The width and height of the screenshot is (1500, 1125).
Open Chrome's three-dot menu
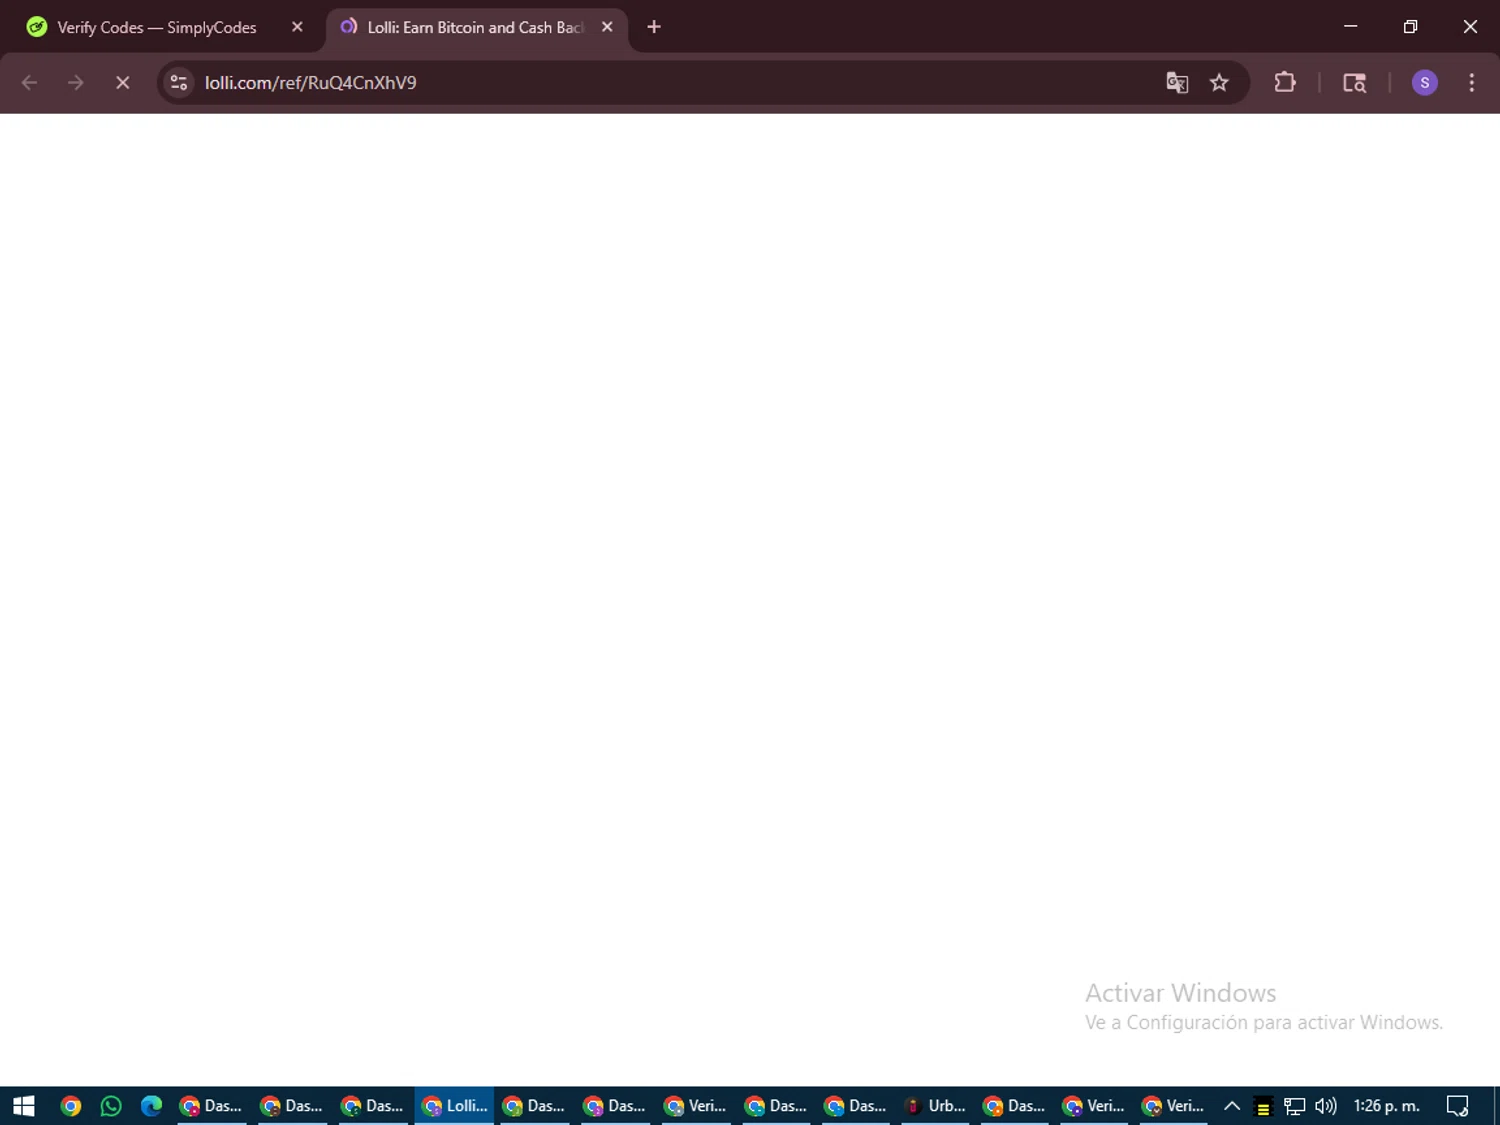coord(1471,83)
